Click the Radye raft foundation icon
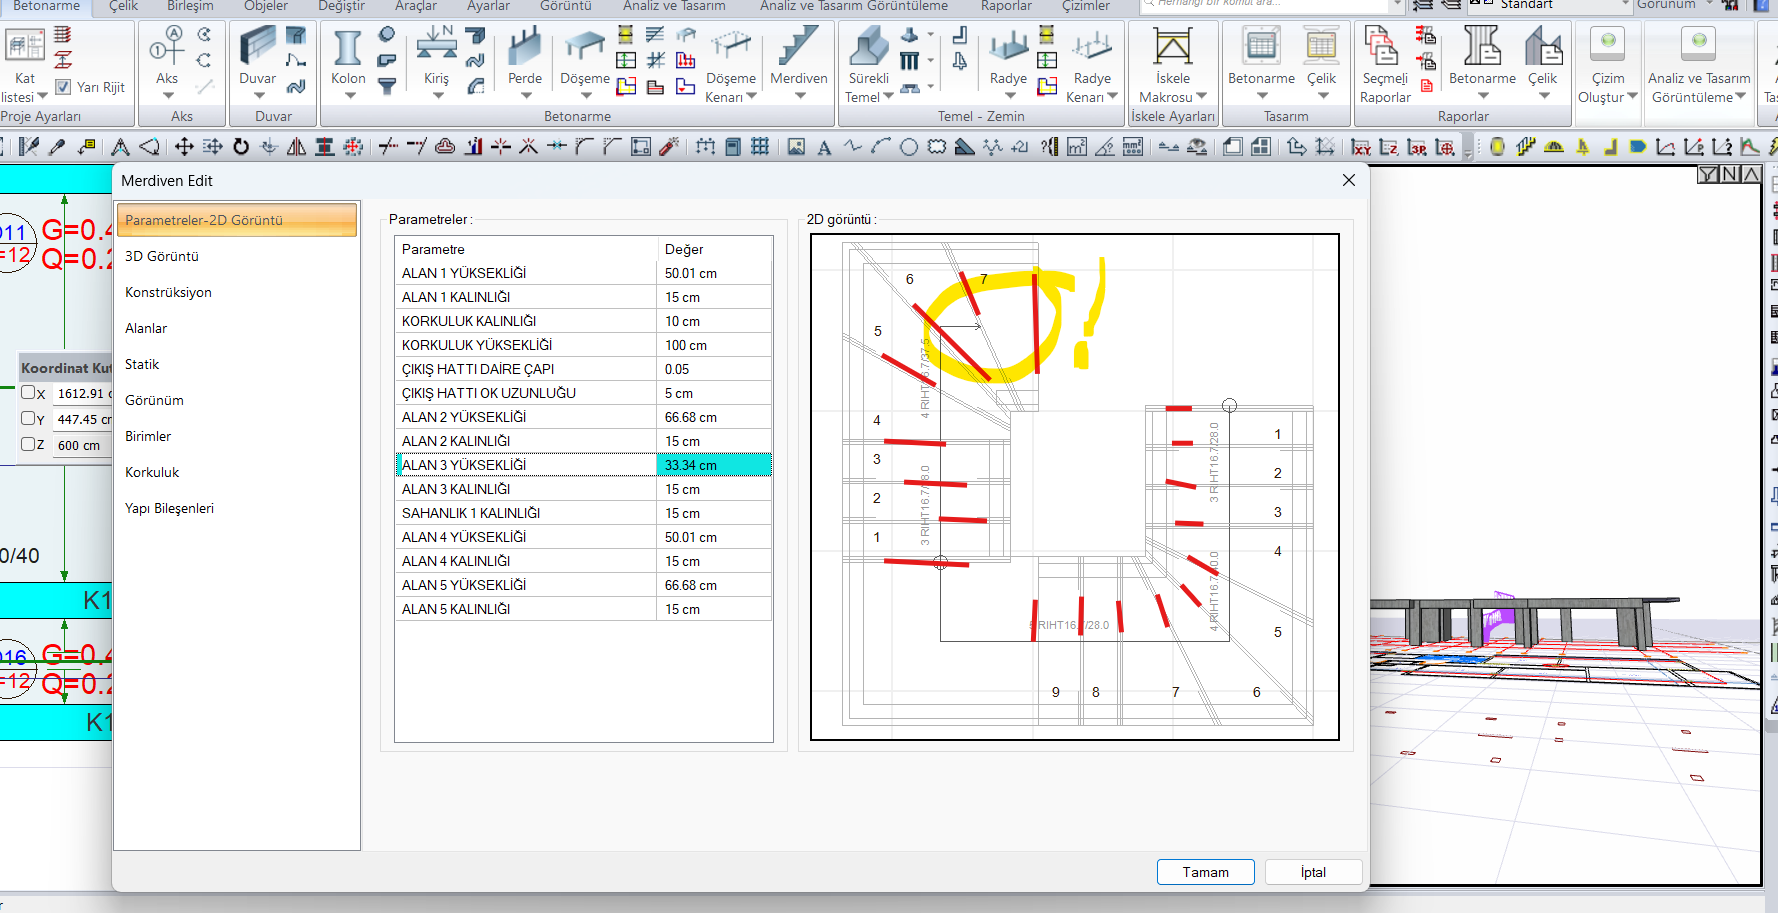 click(1008, 46)
